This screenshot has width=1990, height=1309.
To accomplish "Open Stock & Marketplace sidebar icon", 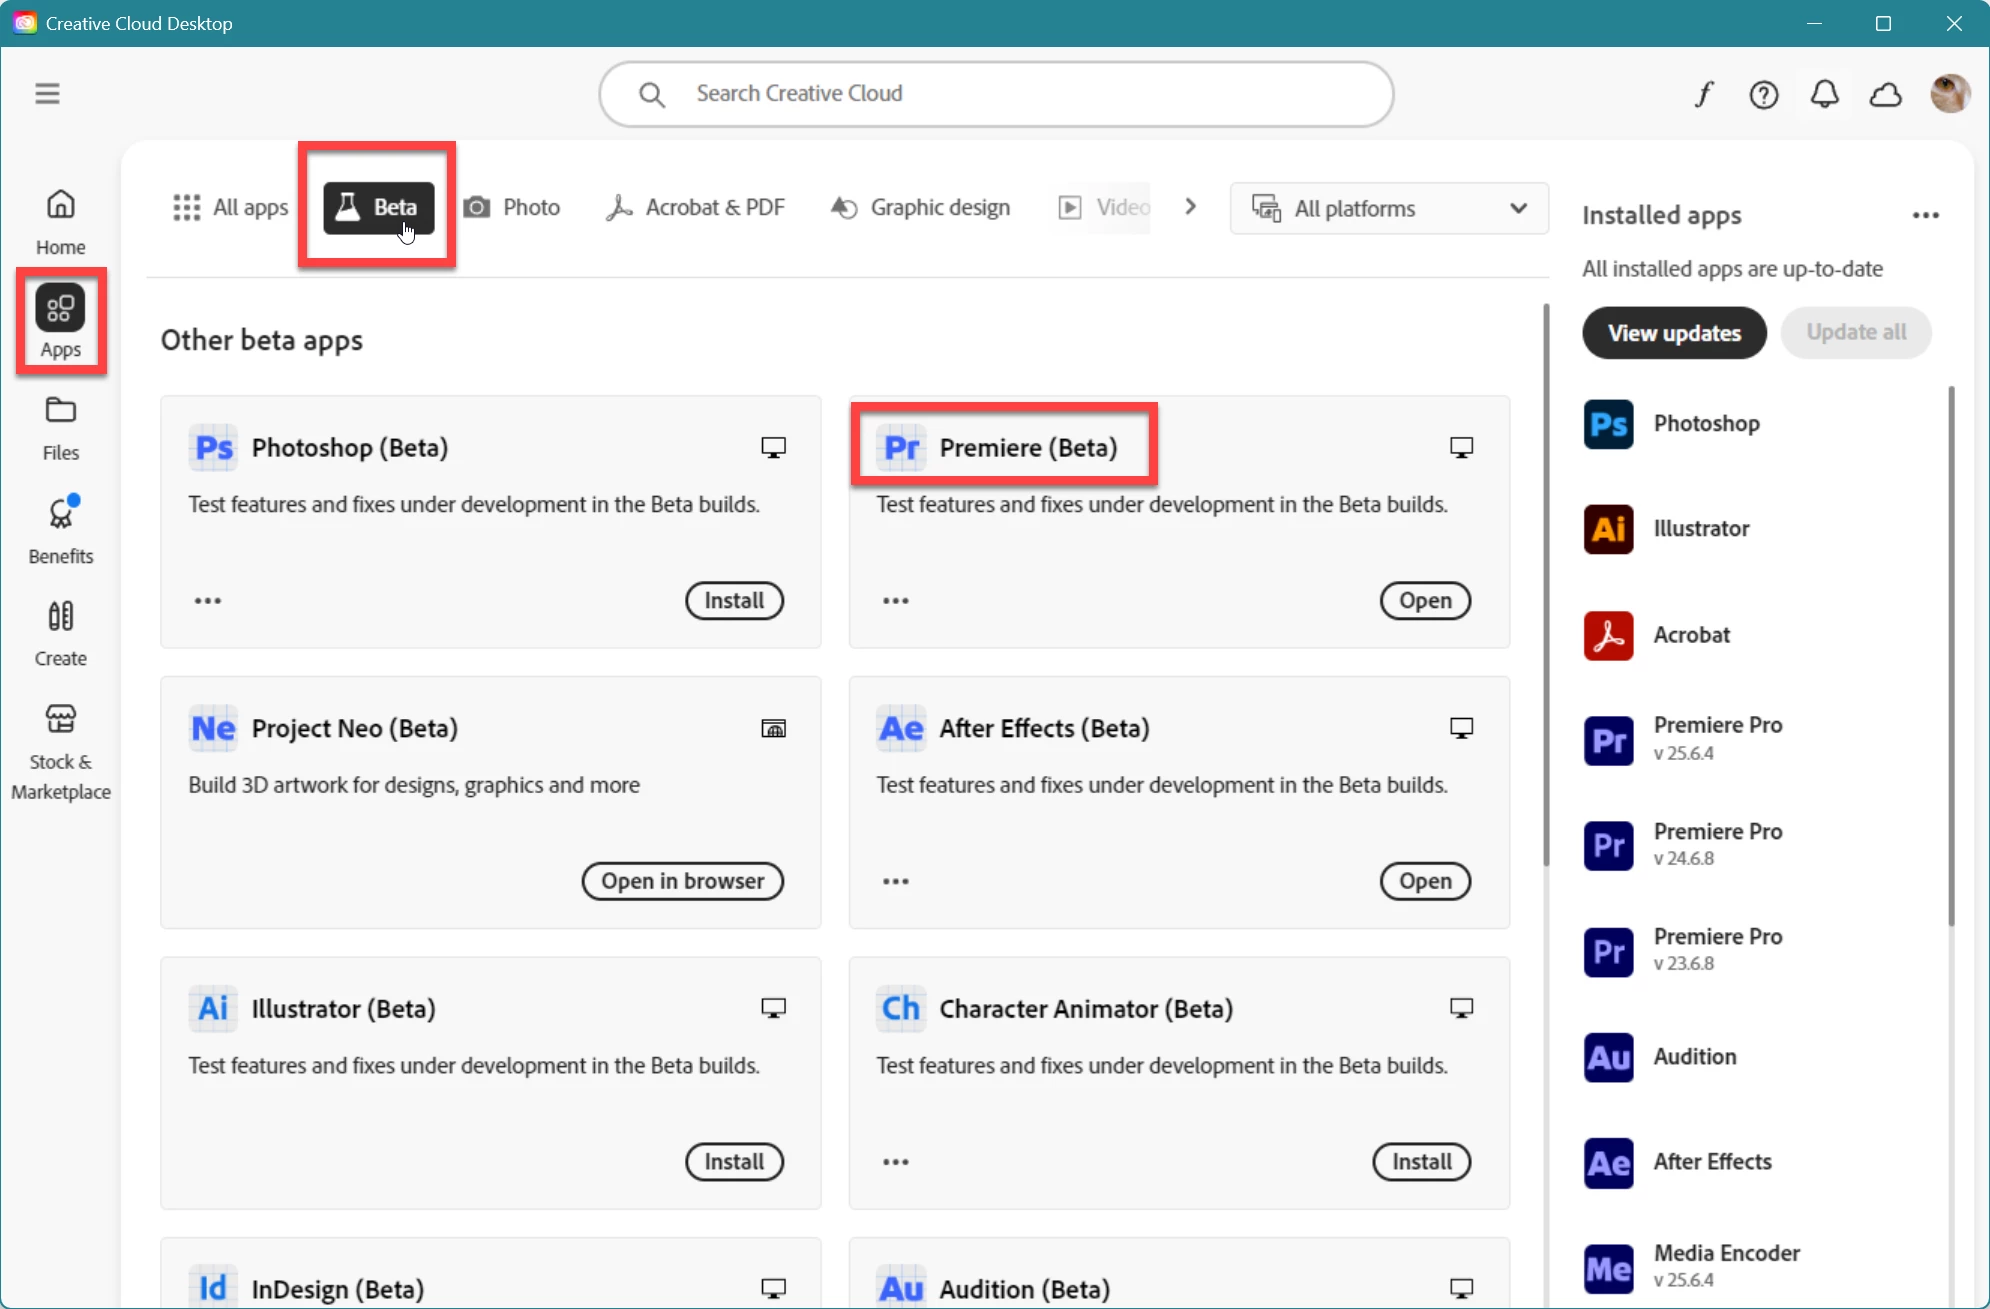I will click(61, 752).
